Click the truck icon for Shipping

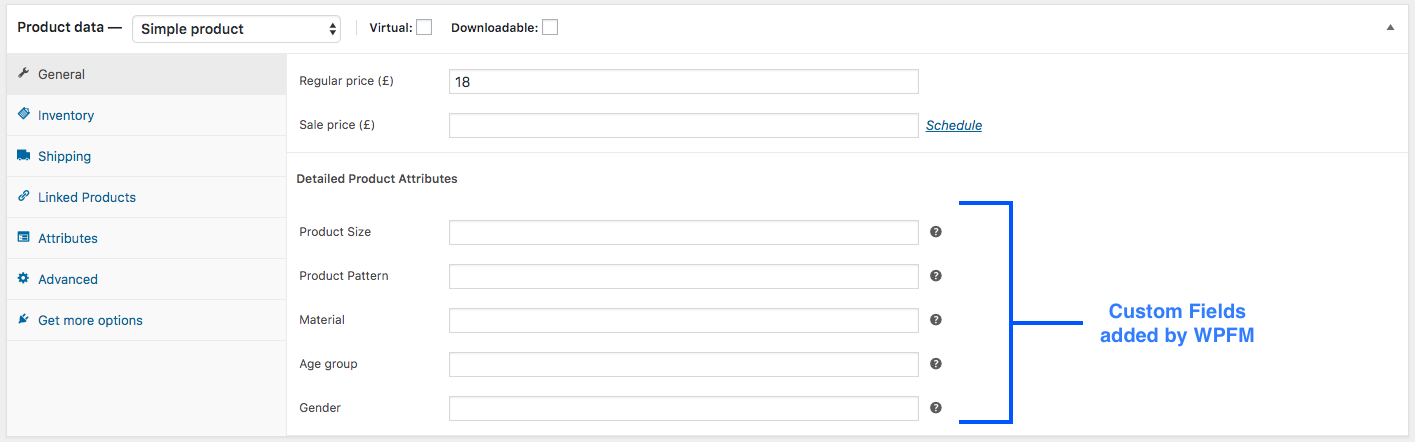tap(24, 156)
